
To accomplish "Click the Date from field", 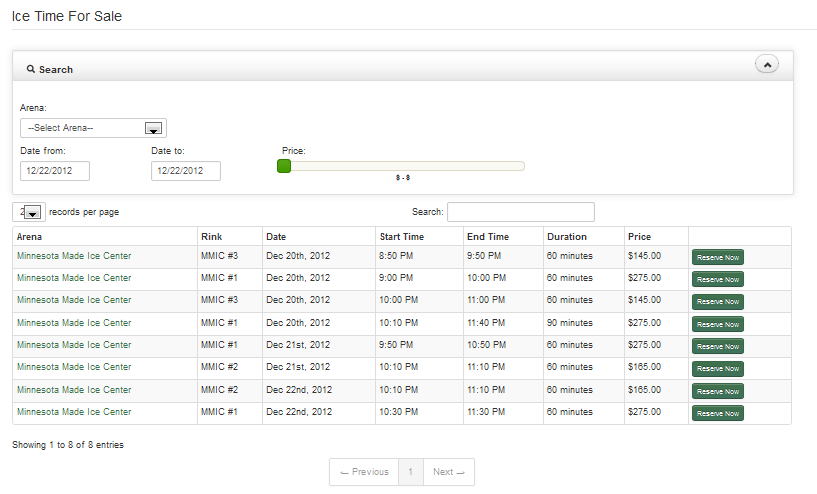I will [x=55, y=171].
